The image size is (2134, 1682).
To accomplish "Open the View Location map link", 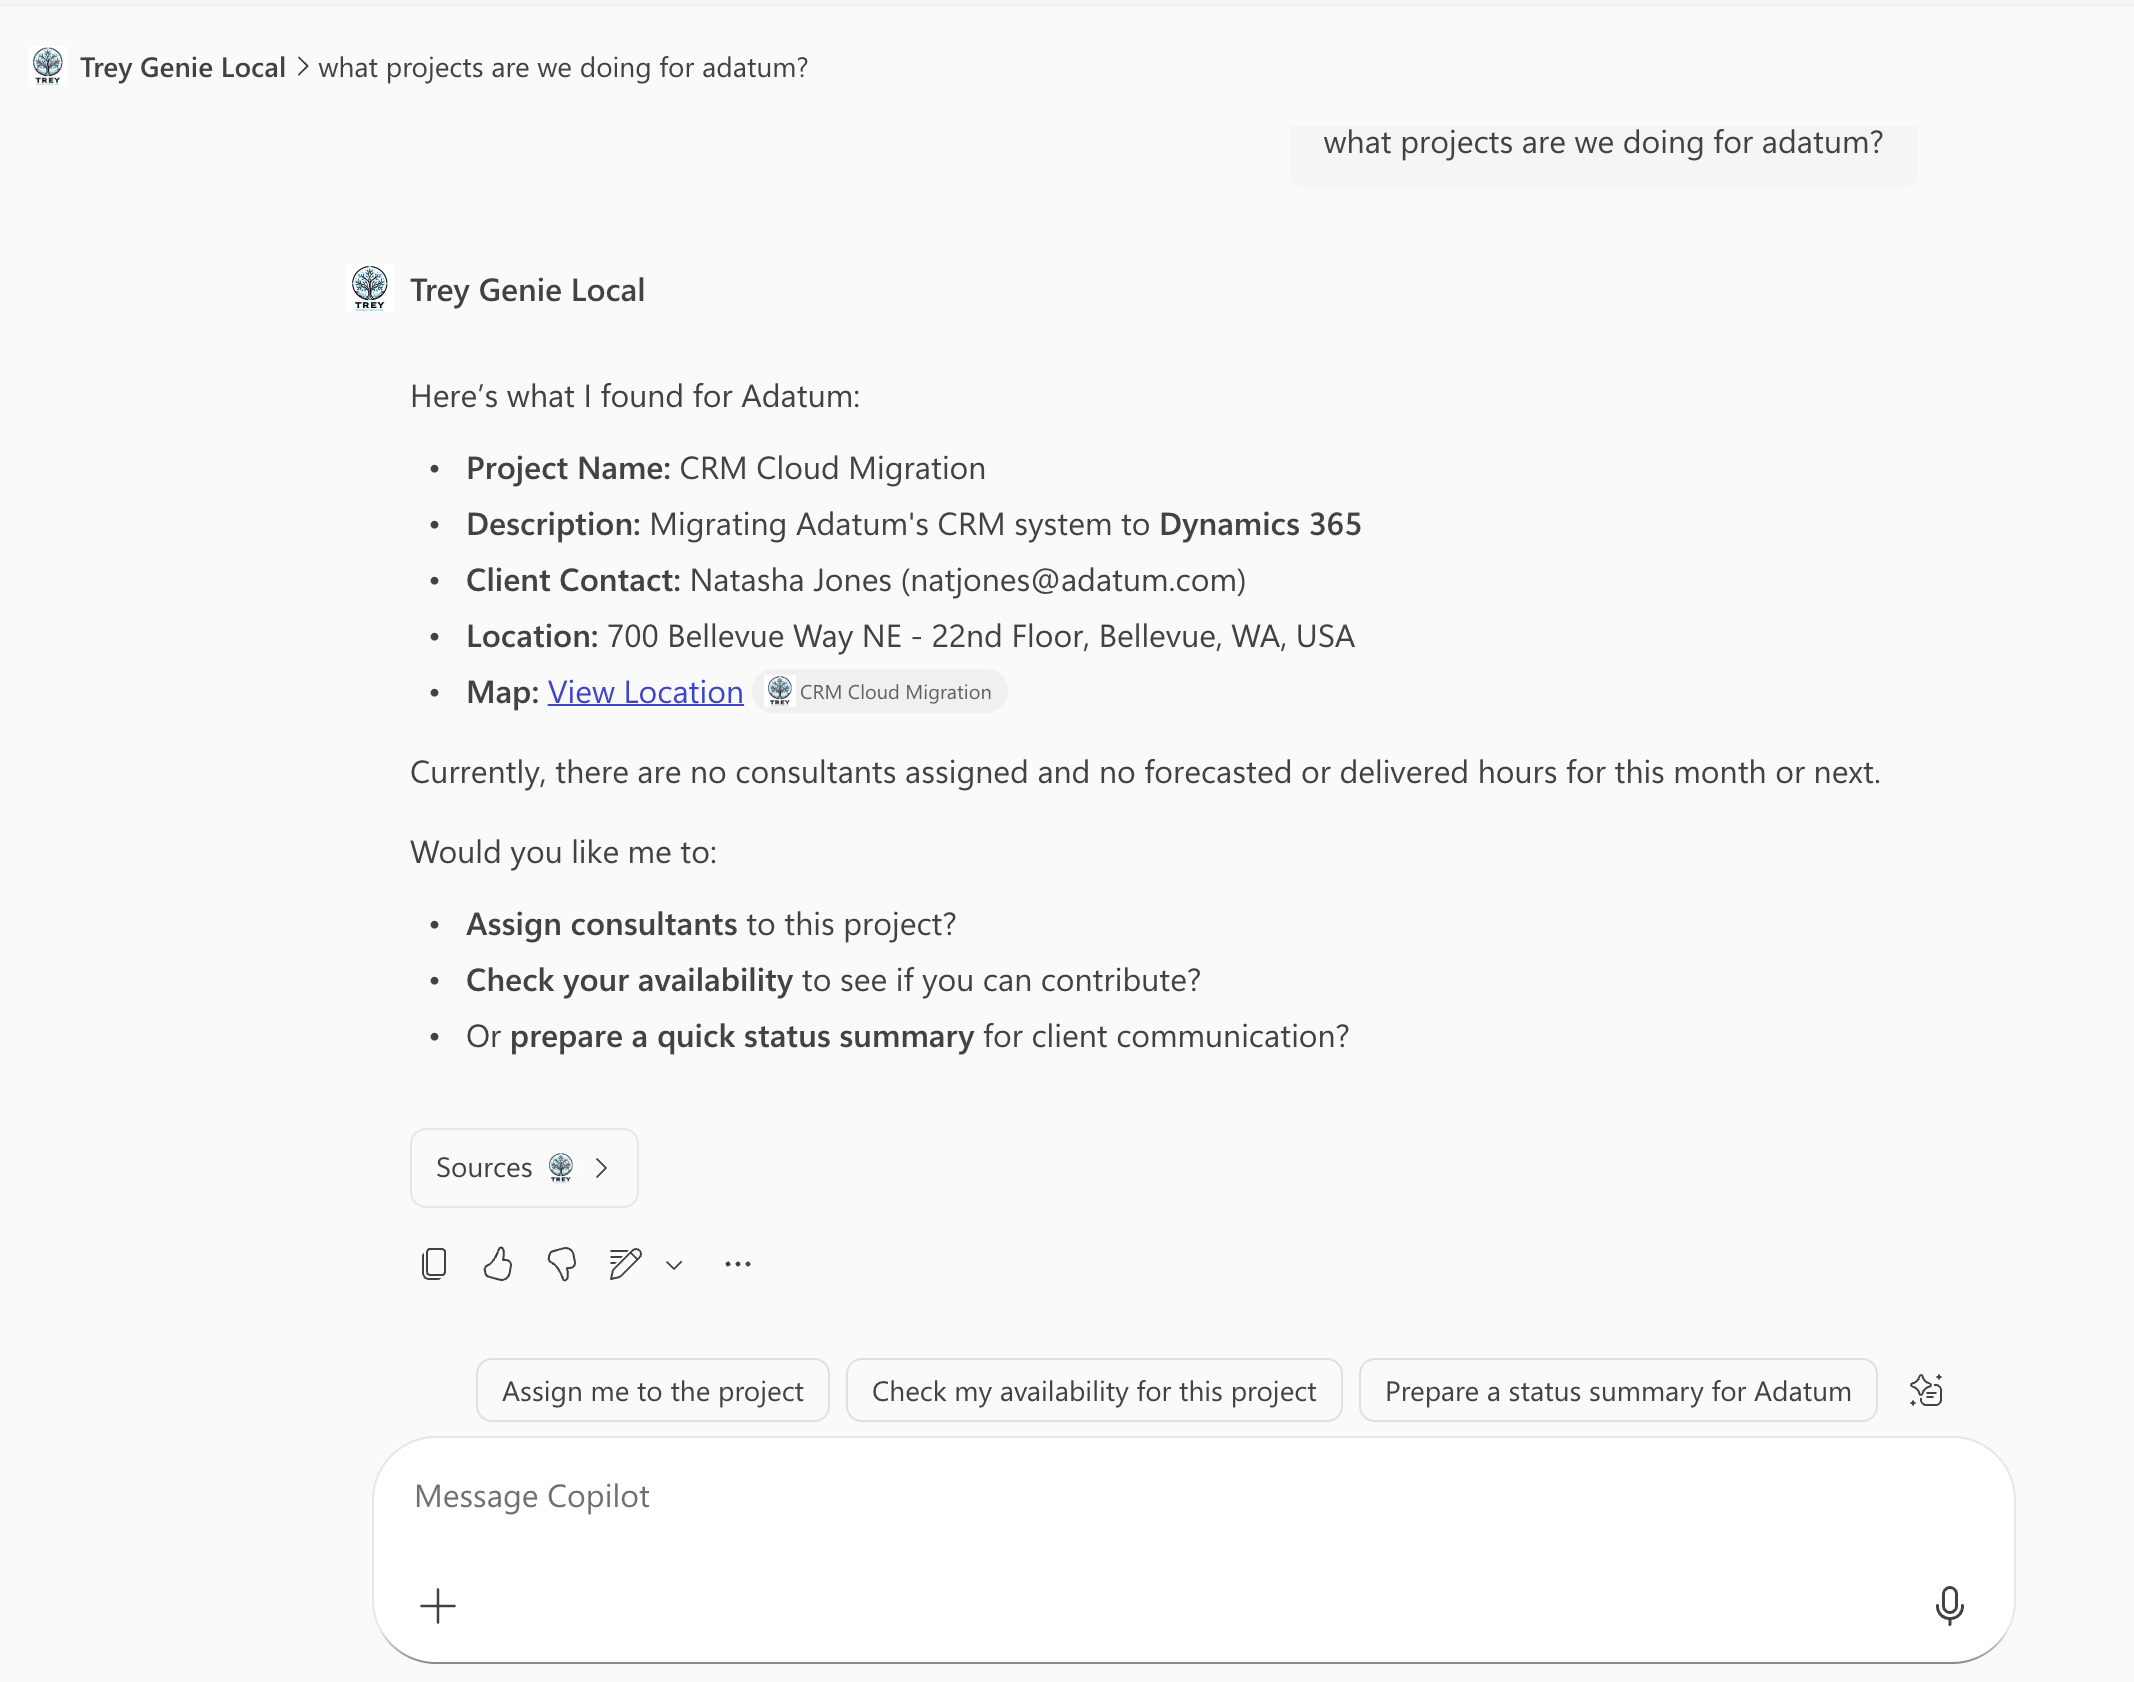I will point(644,691).
